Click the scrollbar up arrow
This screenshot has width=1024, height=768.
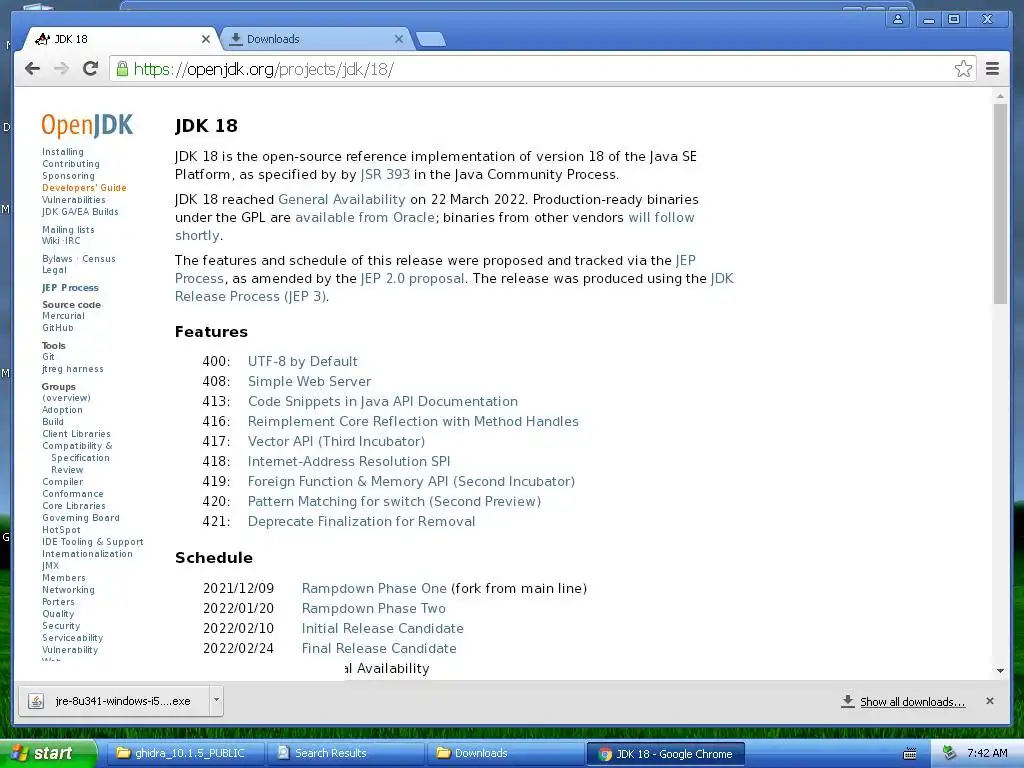coord(1000,96)
